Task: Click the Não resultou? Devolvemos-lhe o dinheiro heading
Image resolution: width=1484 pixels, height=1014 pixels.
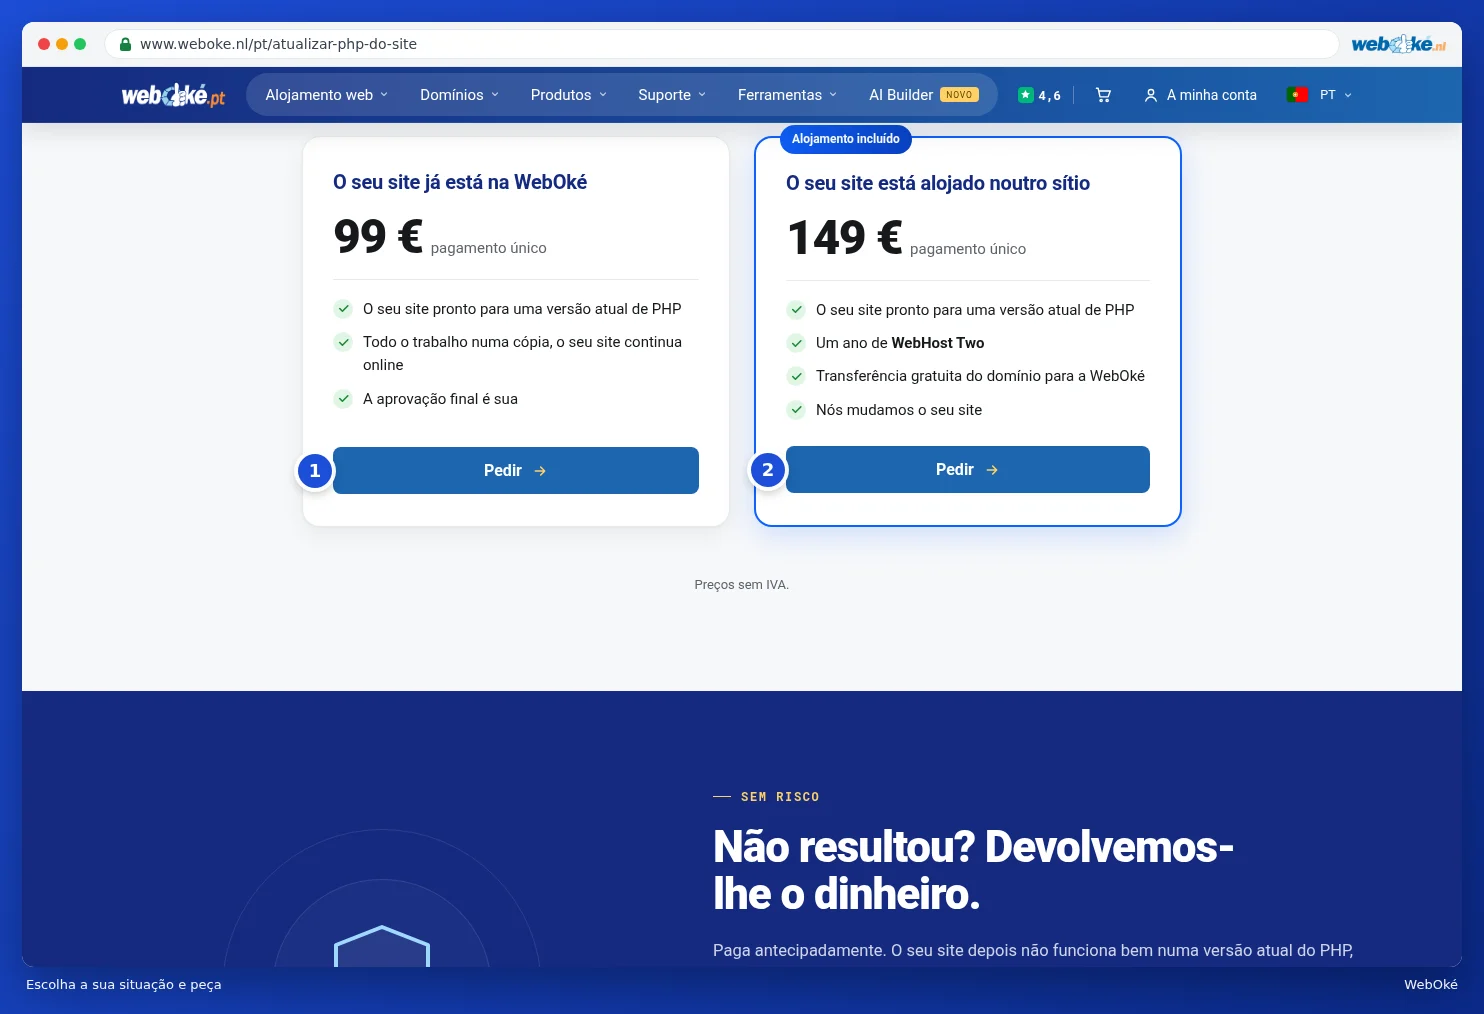Action: click(973, 870)
